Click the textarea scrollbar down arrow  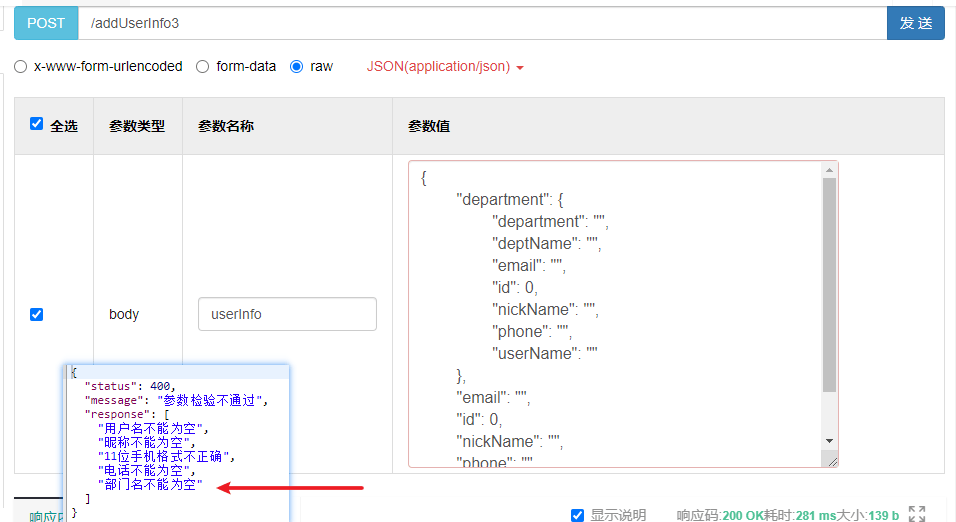[x=829, y=440]
